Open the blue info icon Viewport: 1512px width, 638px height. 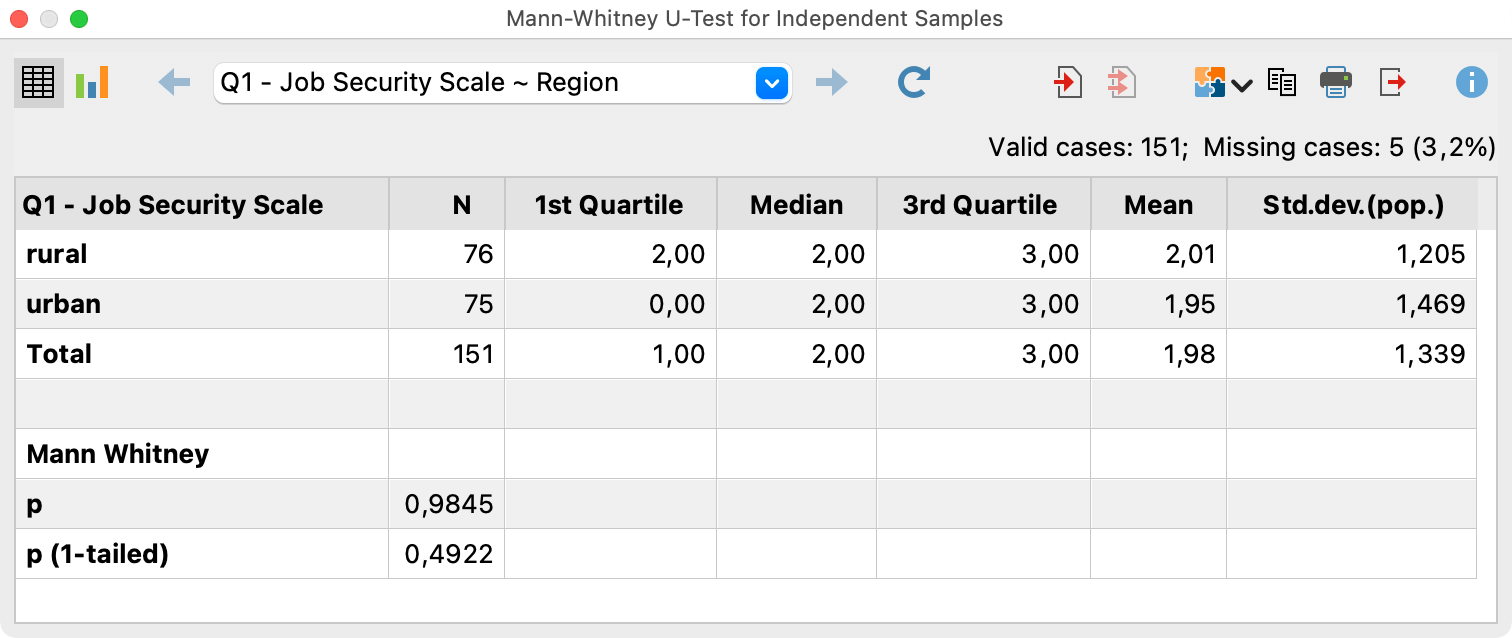click(x=1471, y=83)
